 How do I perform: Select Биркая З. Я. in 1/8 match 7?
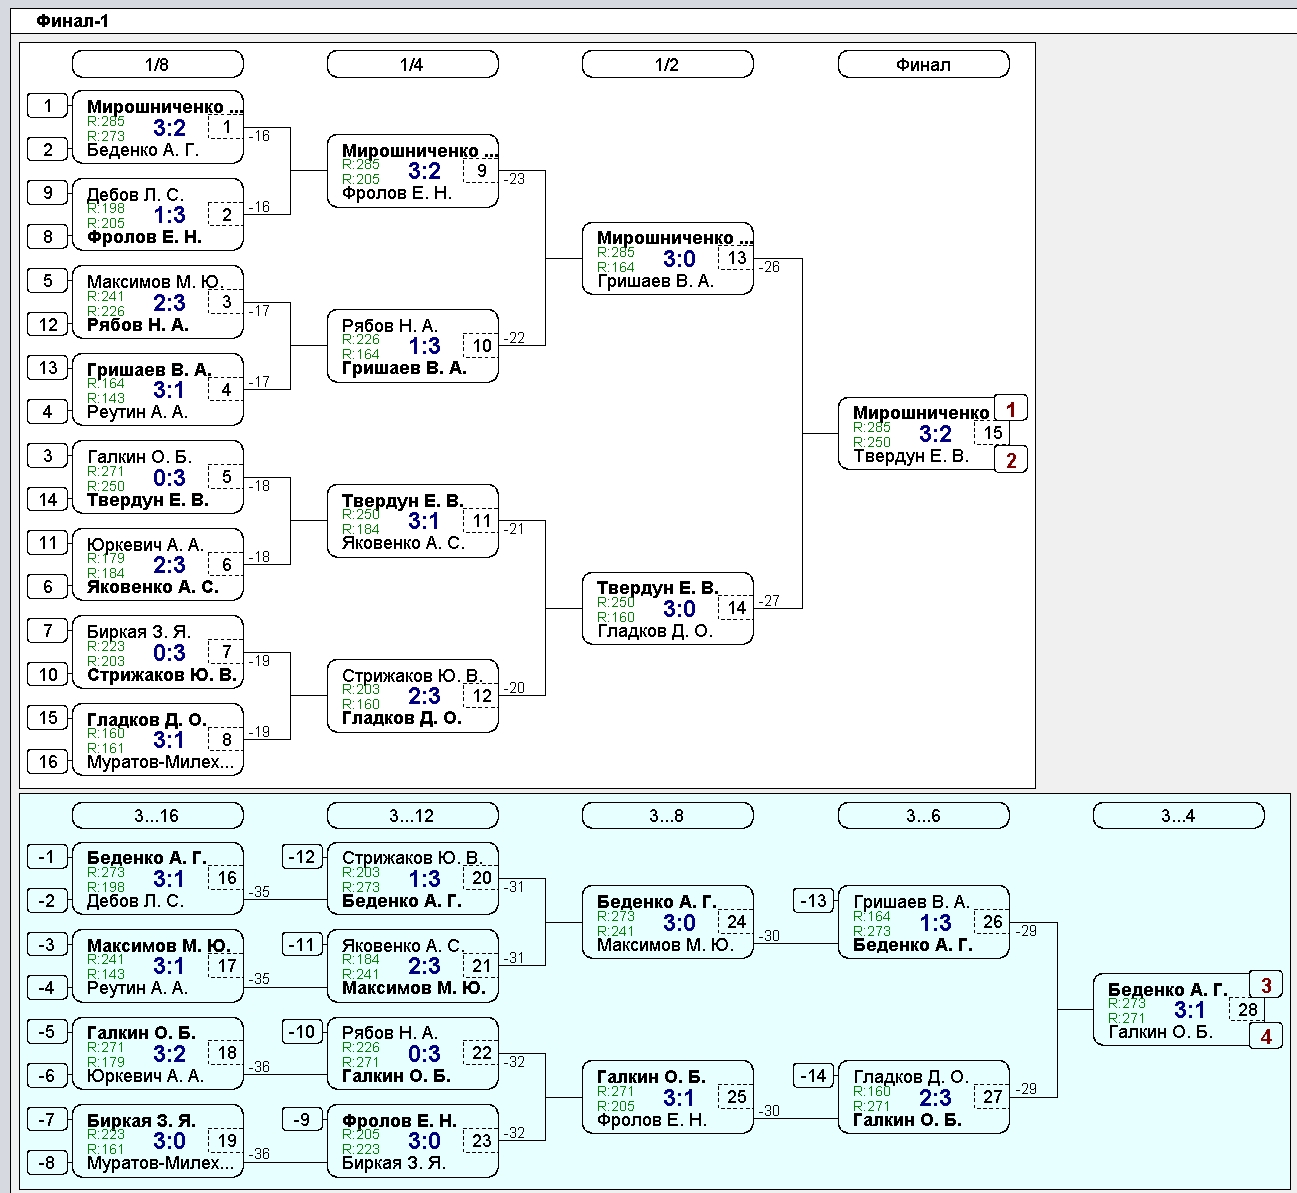[x=139, y=632]
